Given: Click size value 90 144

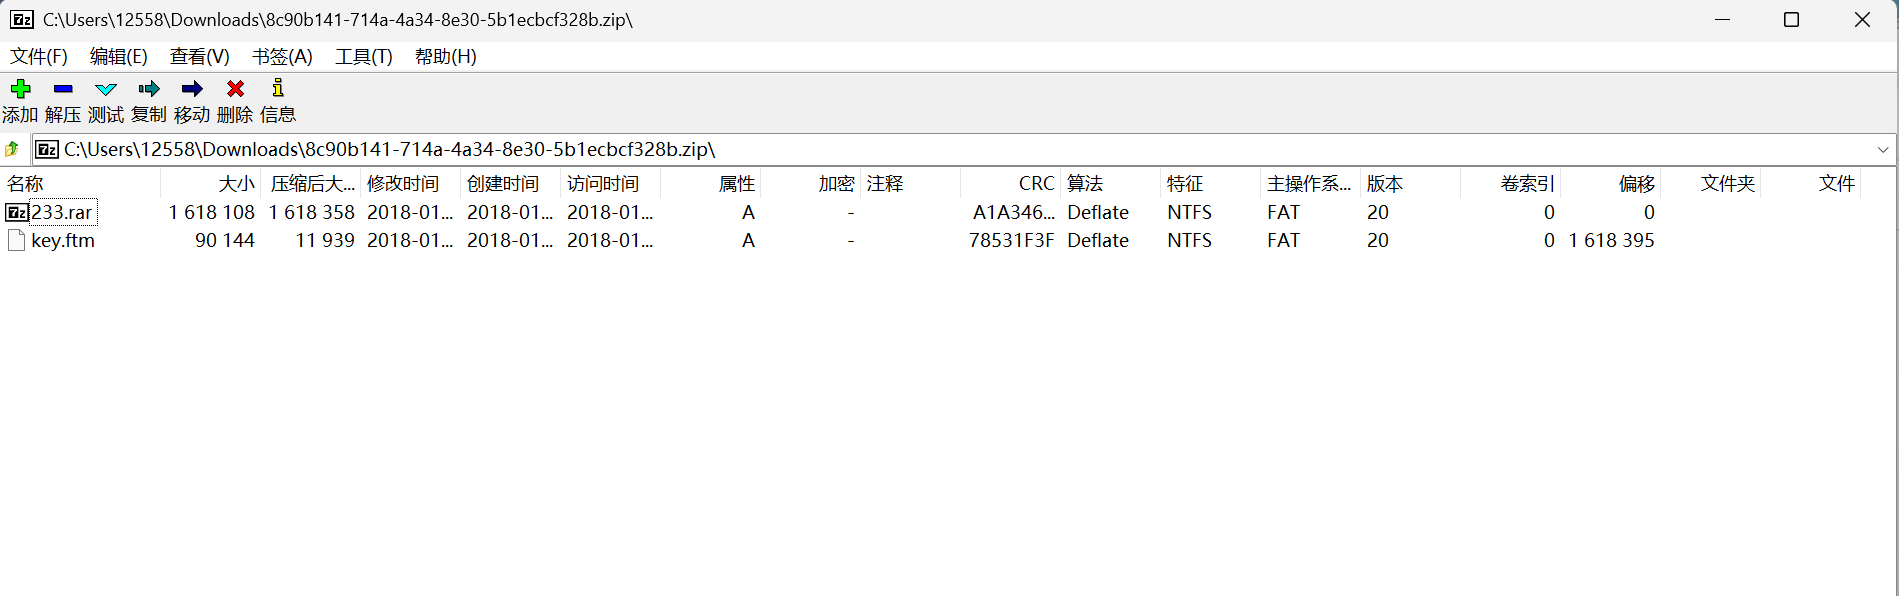Looking at the screenshot, I should point(225,240).
